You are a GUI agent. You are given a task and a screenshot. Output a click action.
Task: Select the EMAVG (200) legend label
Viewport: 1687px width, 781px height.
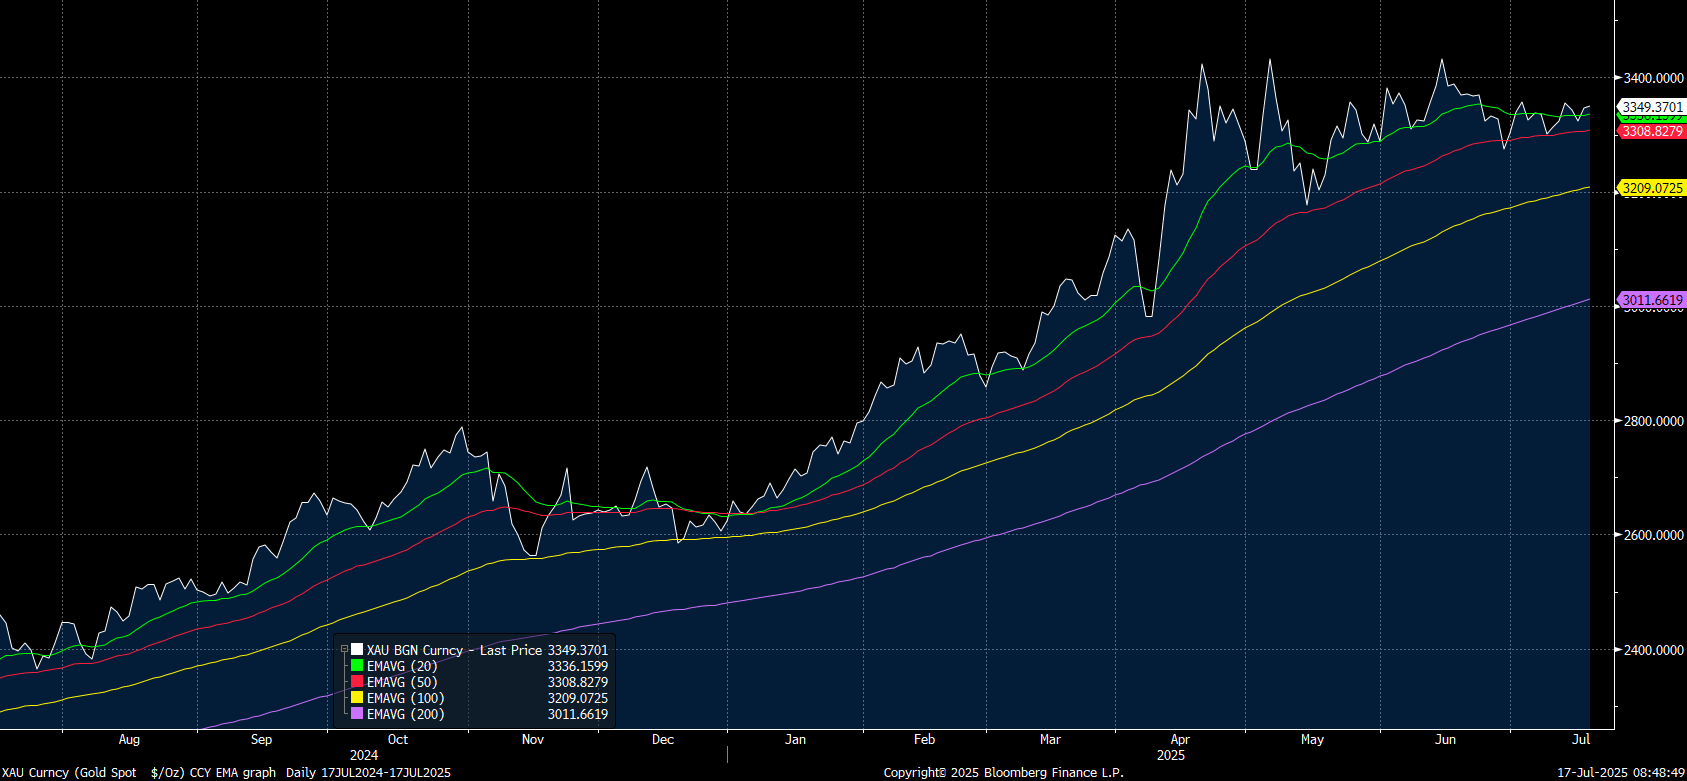(405, 714)
